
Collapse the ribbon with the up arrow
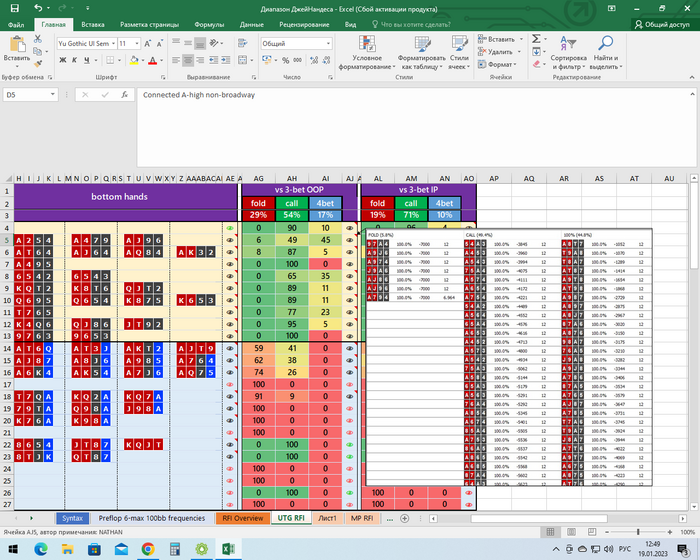(692, 77)
